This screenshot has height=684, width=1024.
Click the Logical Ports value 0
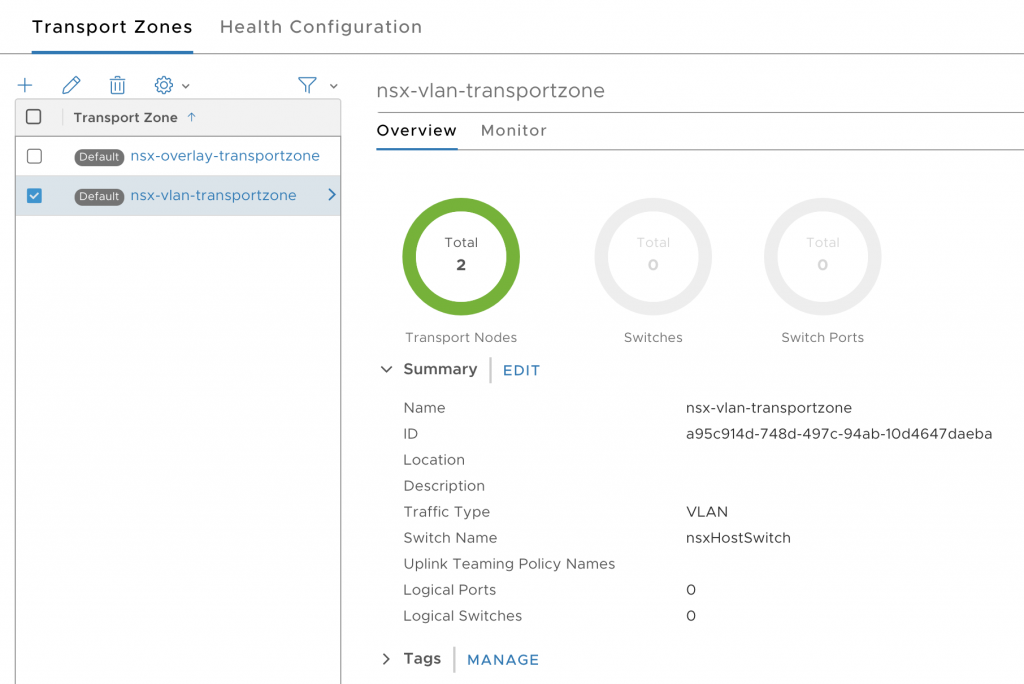[x=691, y=590]
